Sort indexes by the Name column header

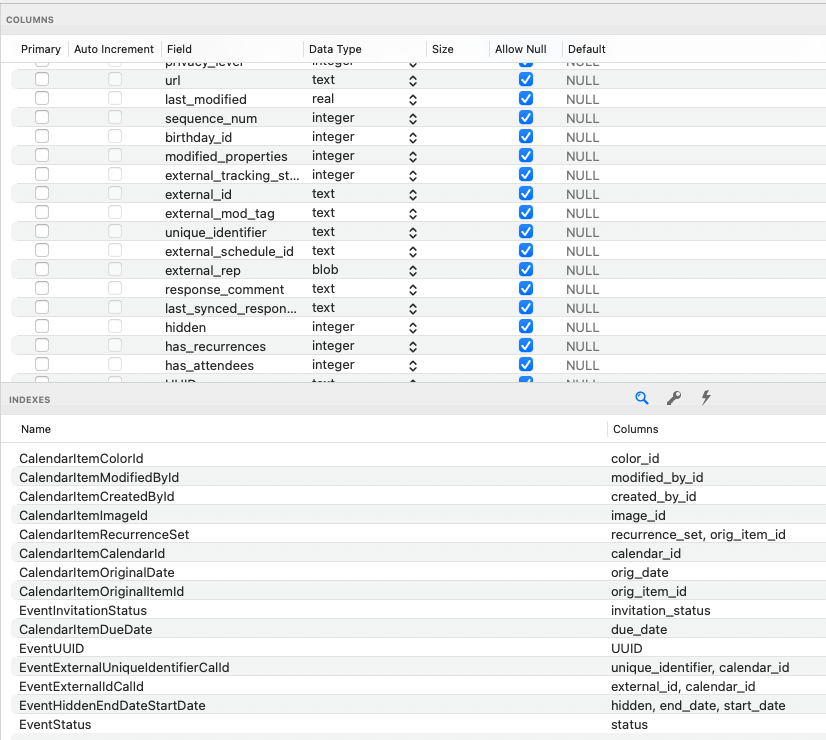(37, 429)
